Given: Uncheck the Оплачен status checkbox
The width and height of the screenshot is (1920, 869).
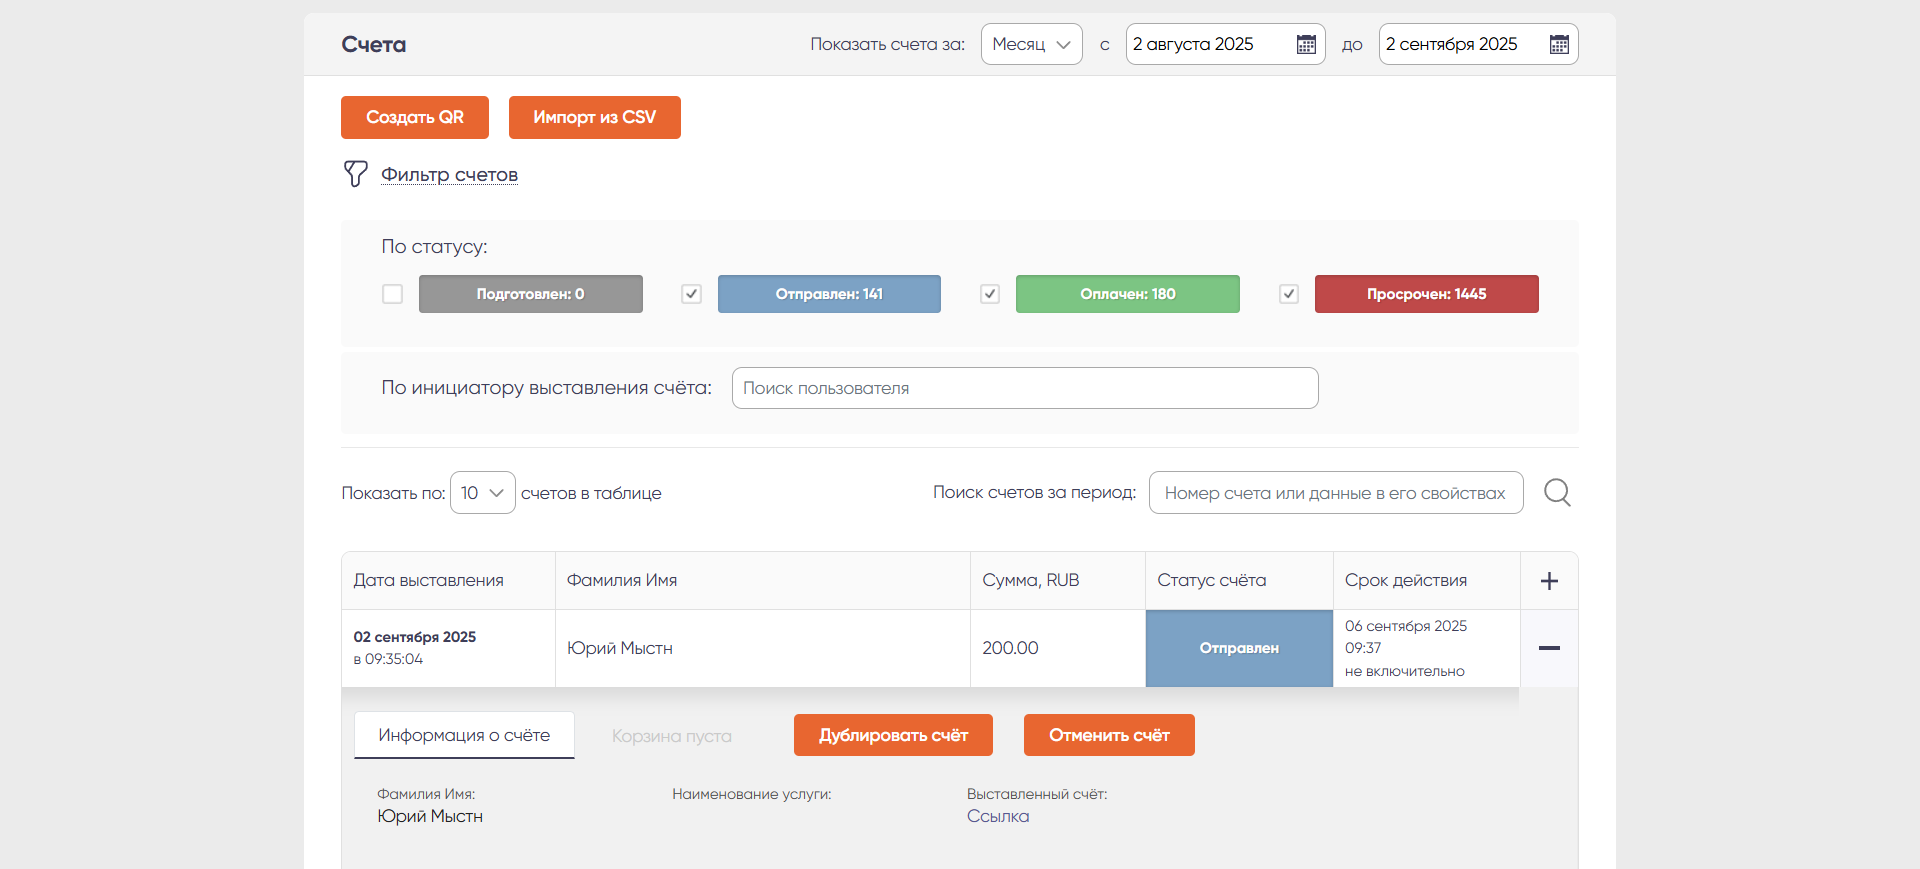Looking at the screenshot, I should [990, 294].
